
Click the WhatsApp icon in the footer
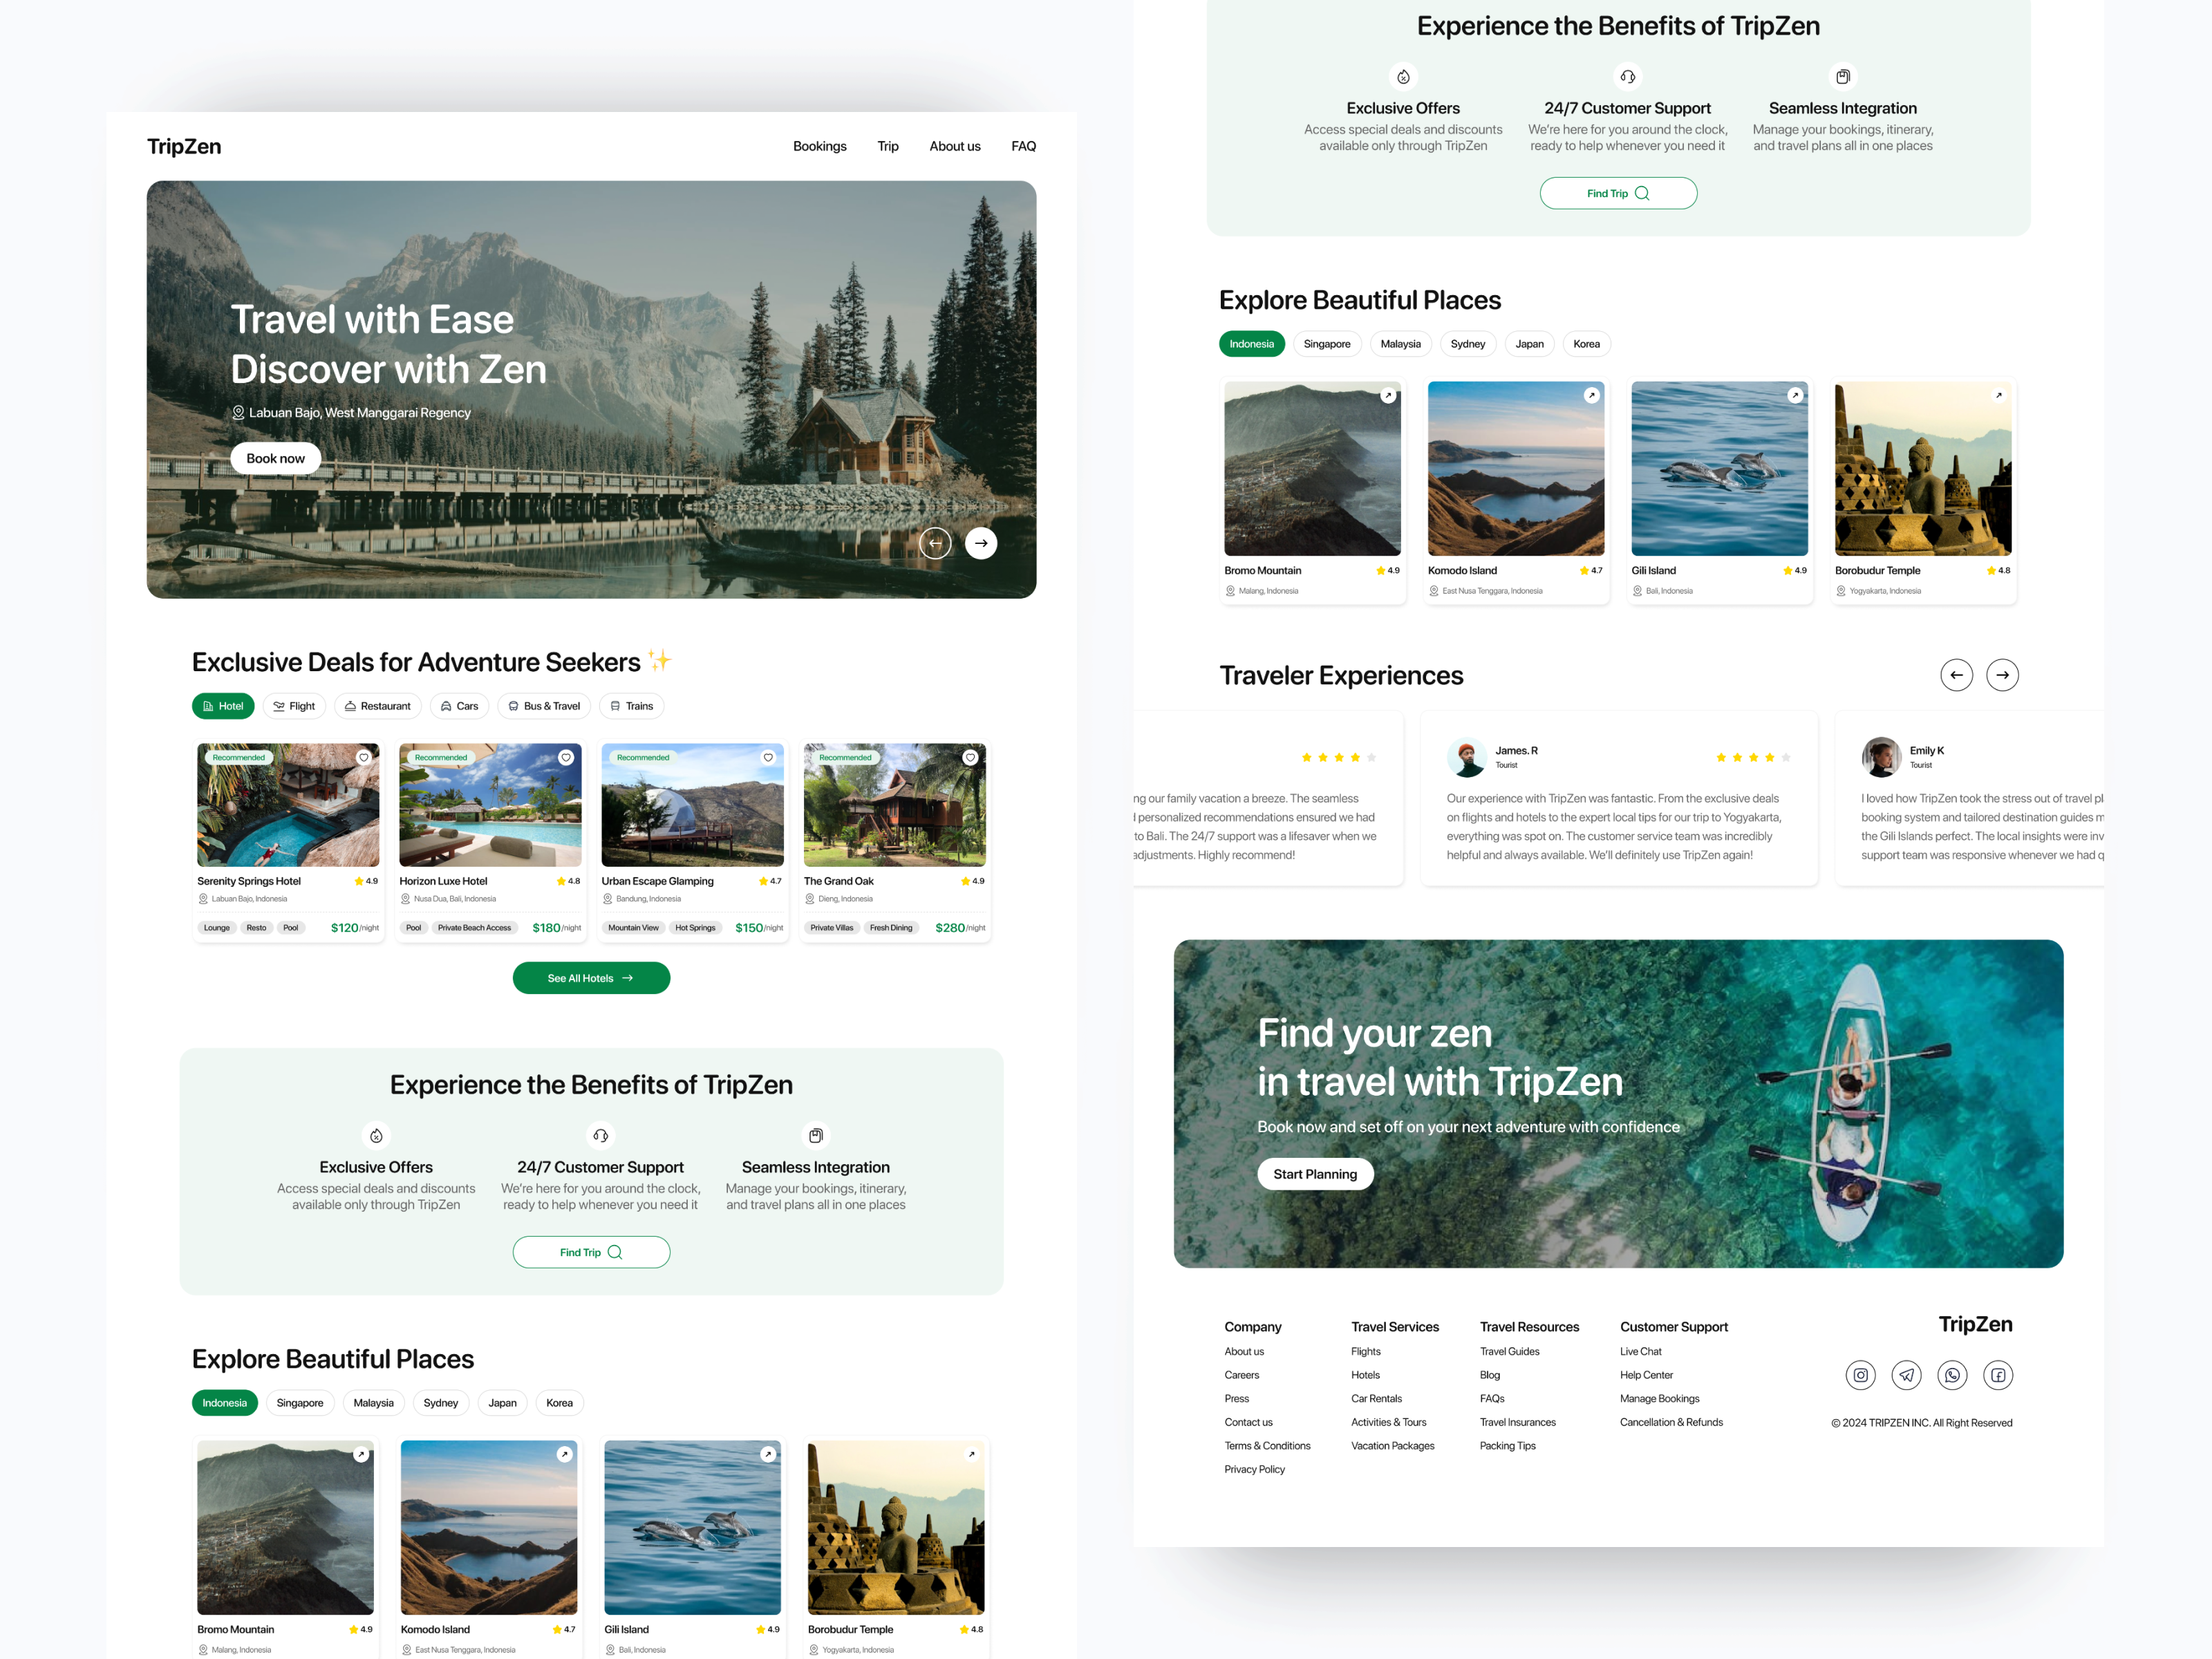click(x=1952, y=1375)
